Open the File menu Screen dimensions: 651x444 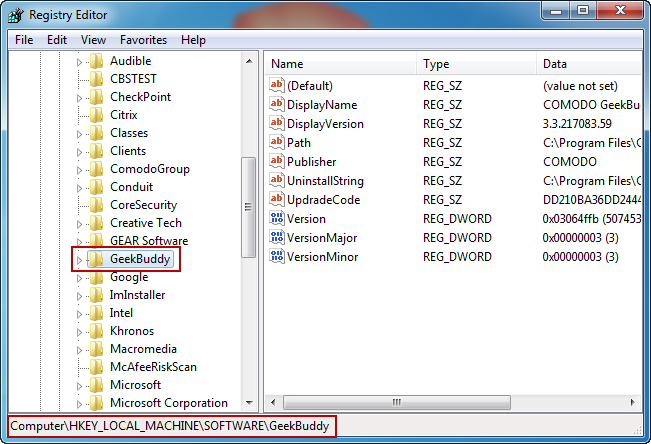coord(24,40)
